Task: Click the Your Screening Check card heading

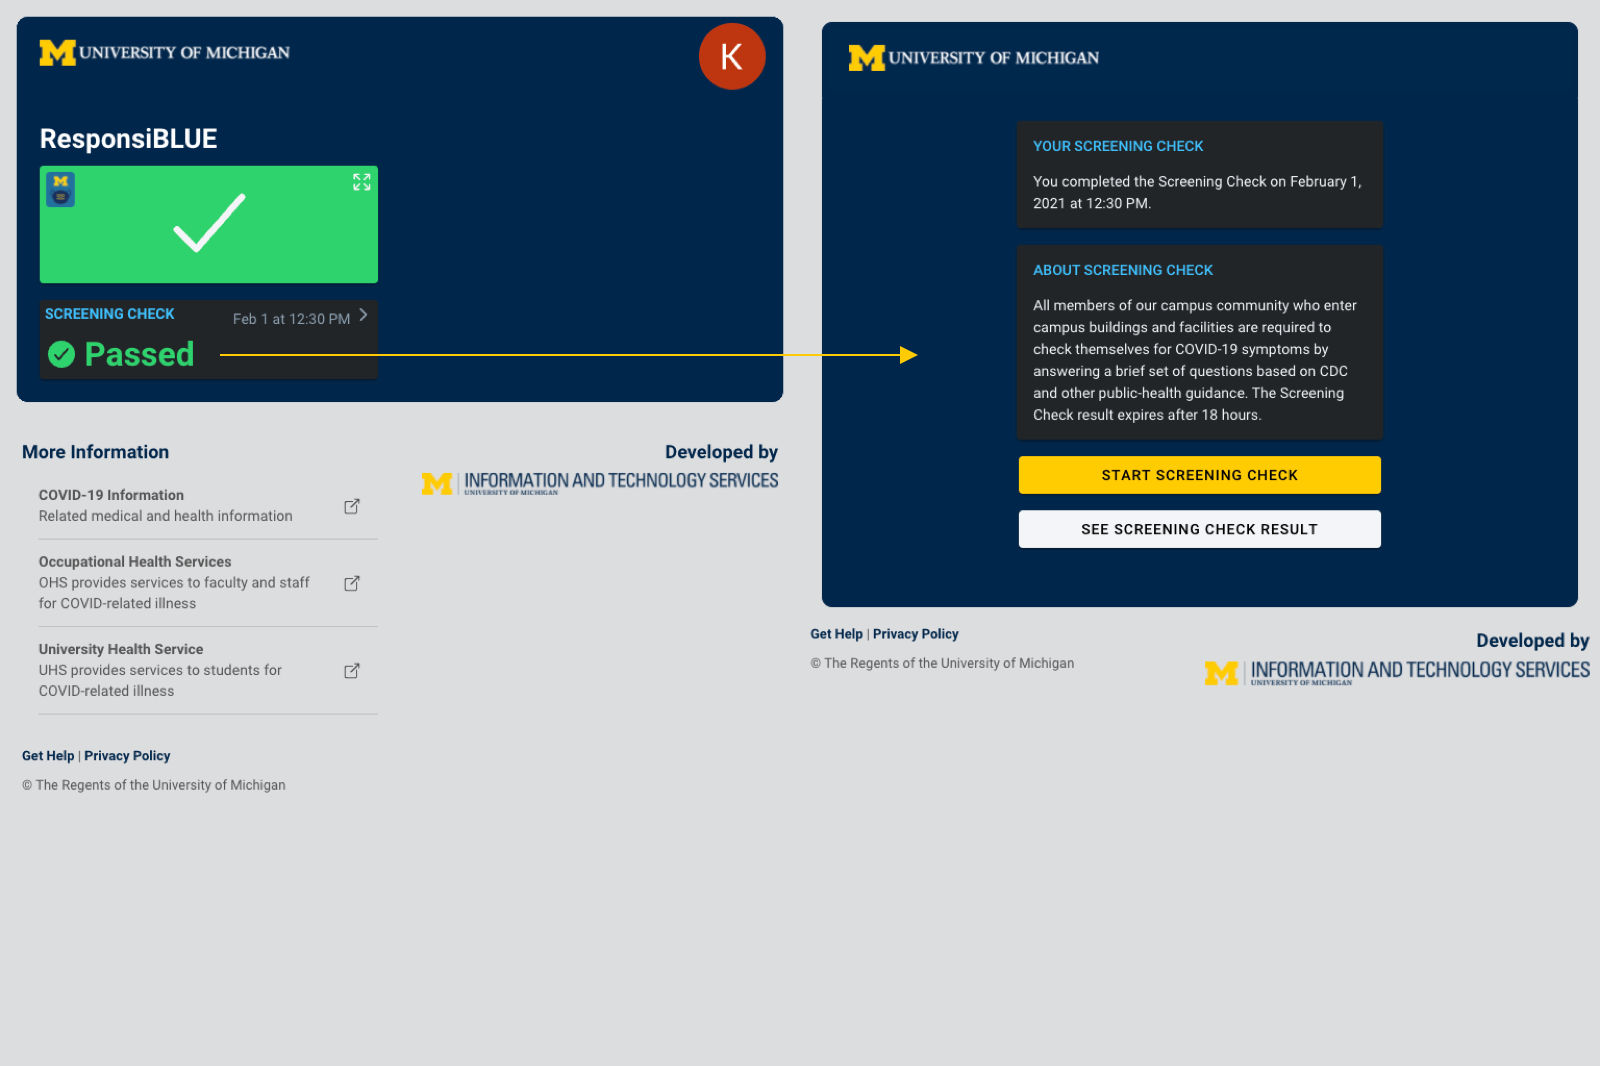Action: coord(1118,146)
